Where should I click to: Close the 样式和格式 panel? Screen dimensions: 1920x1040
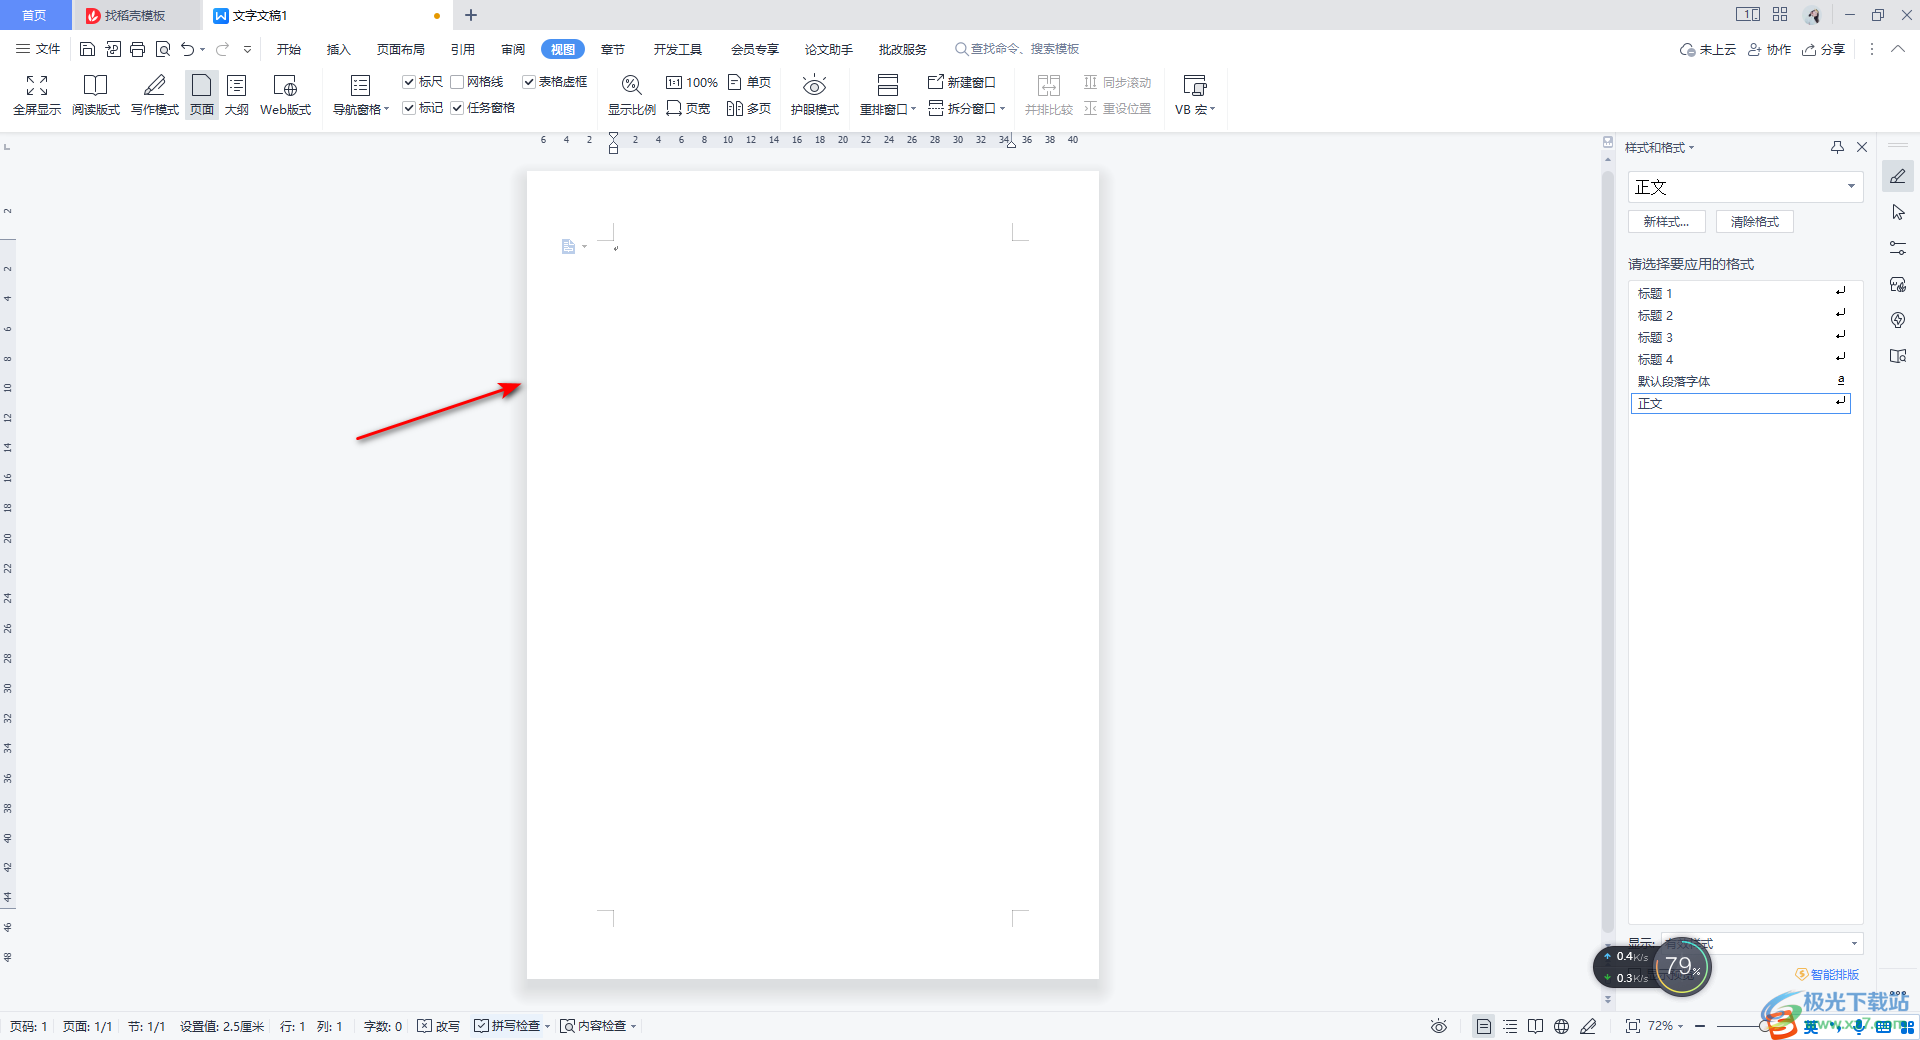[x=1862, y=148]
